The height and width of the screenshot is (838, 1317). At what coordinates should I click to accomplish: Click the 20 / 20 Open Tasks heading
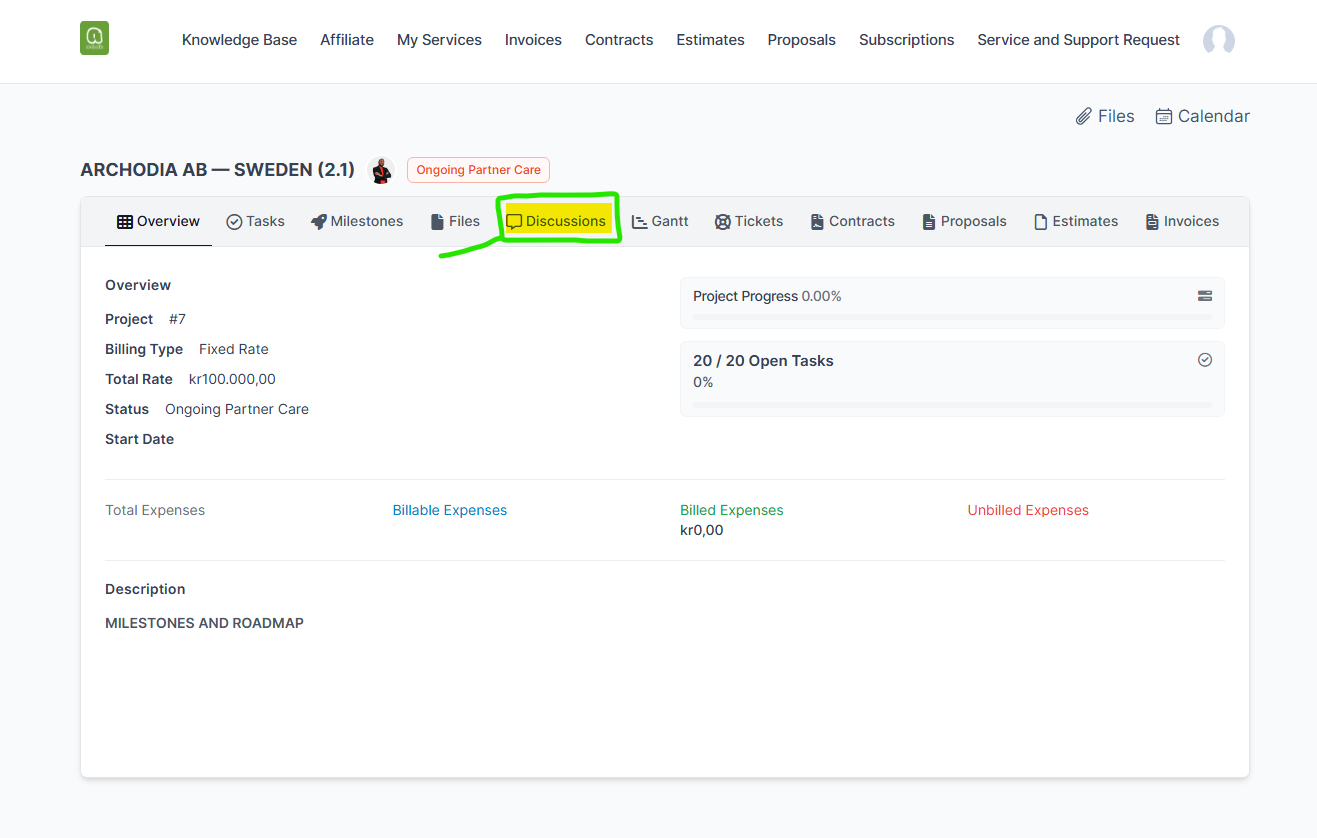[x=763, y=361]
